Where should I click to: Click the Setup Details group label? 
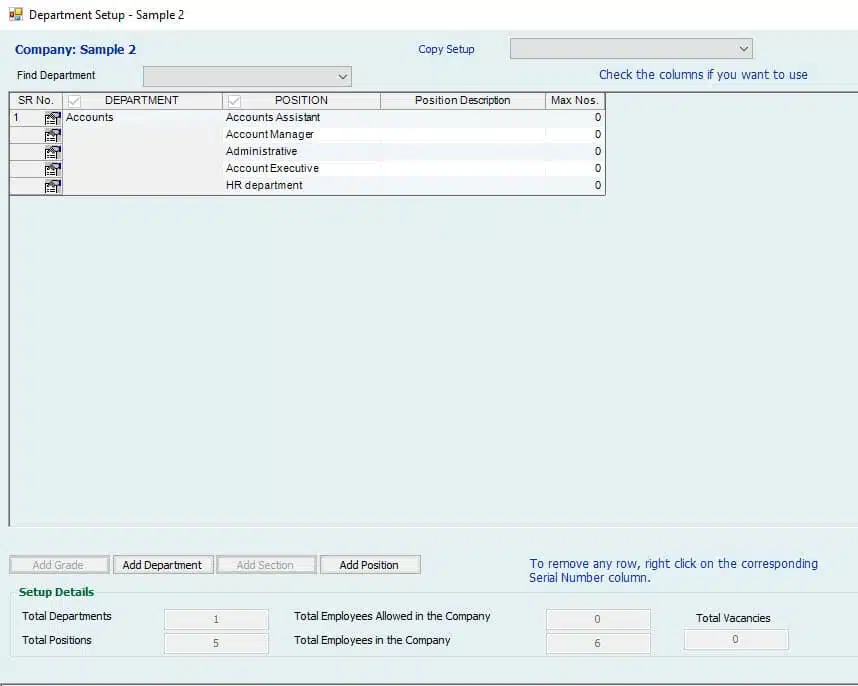pos(56,592)
